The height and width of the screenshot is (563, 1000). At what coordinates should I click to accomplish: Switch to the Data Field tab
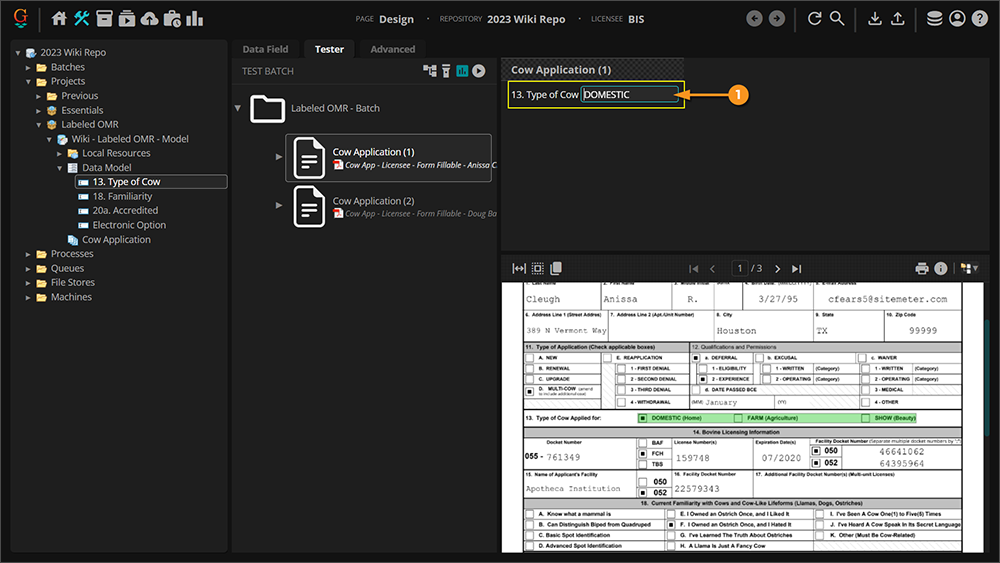point(265,49)
